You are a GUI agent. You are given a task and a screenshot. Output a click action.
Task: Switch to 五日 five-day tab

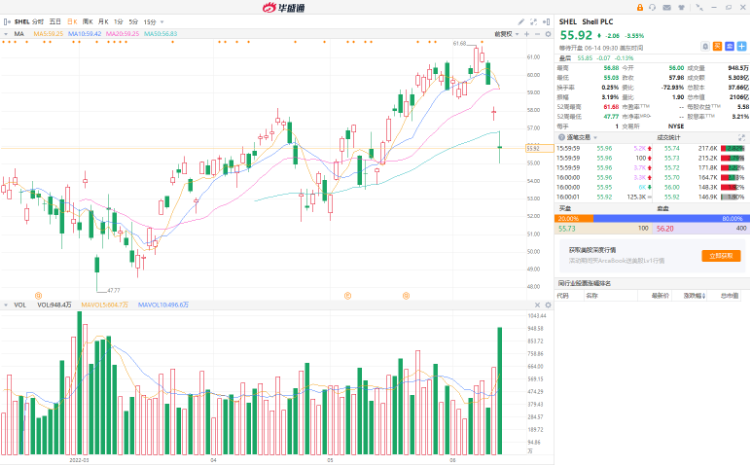[x=55, y=22]
